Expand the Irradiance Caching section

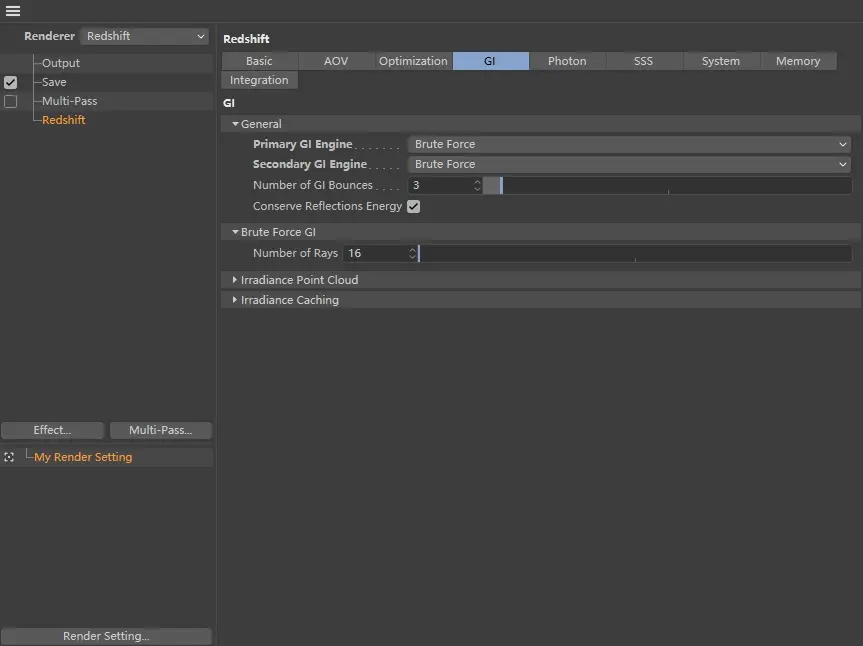[x=235, y=300]
